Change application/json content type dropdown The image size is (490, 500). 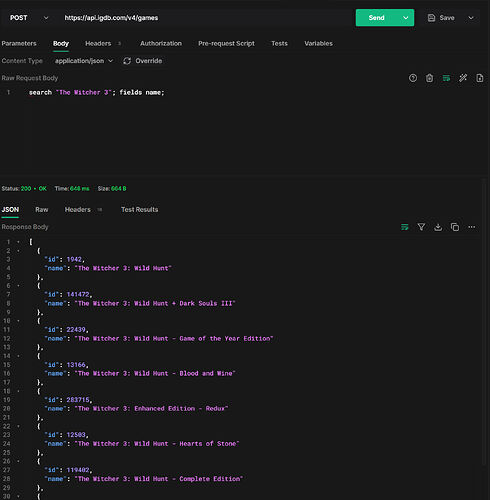84,61
